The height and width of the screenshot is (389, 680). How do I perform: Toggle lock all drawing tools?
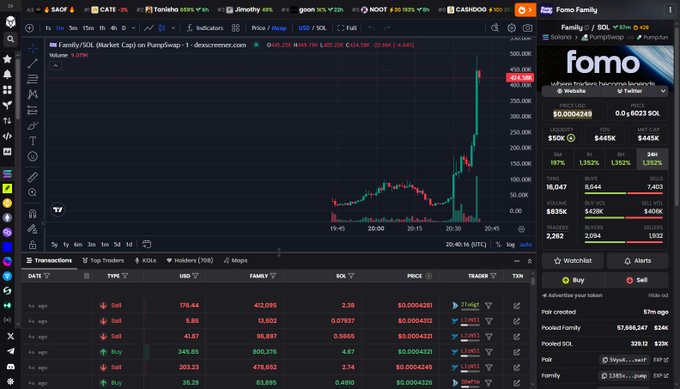(x=33, y=245)
